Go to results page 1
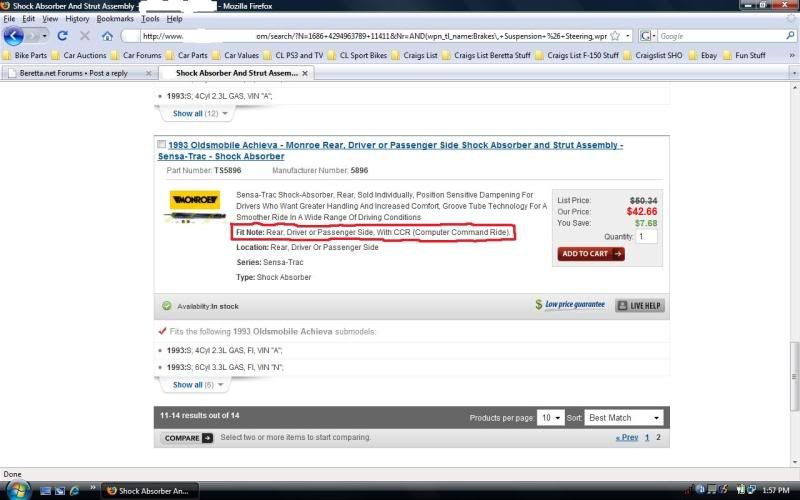 (x=647, y=437)
